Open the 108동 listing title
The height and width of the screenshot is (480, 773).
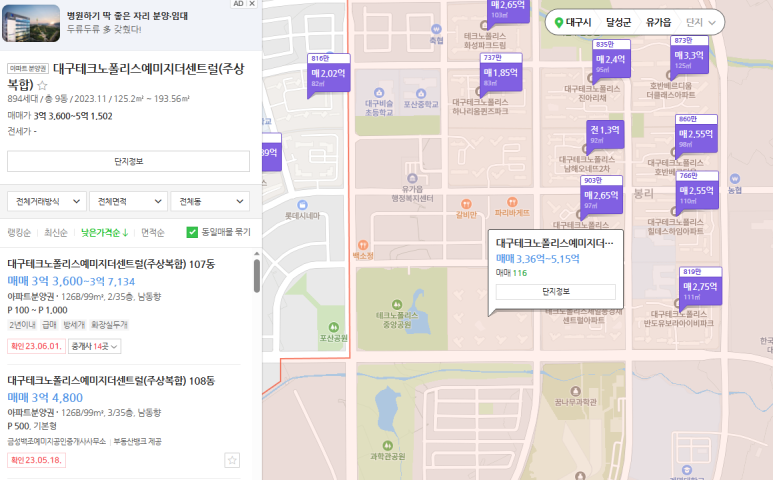(x=111, y=380)
